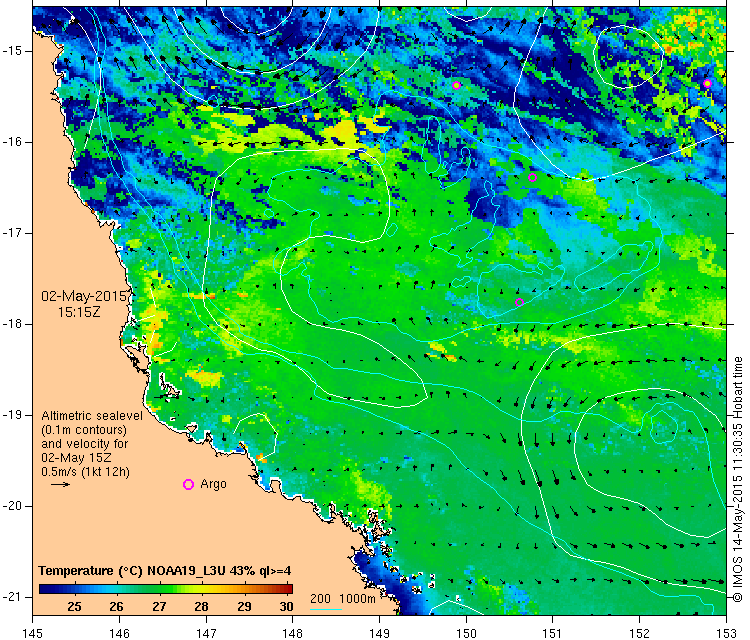Click the cyan 200/1000m isobath legend line
750x640 pixels.
click(326, 609)
